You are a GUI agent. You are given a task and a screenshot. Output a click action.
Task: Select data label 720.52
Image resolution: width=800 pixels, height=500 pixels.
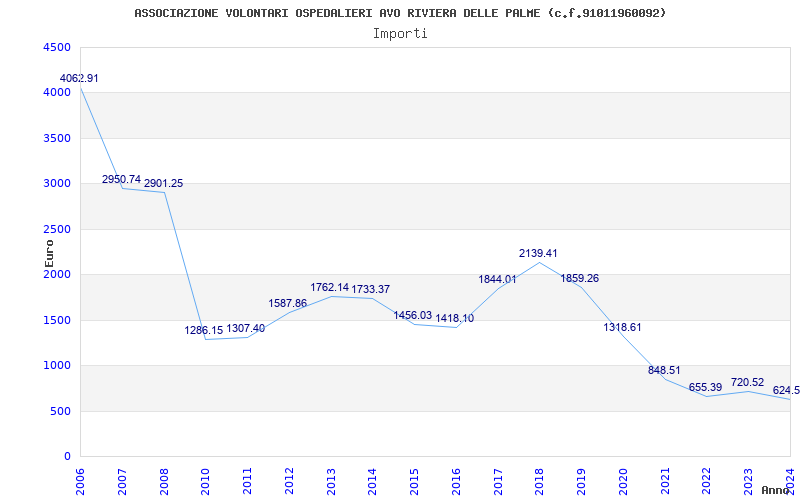[747, 382]
